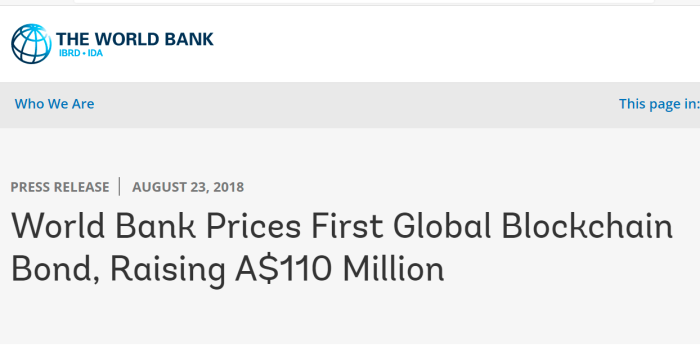Viewport: 700px width, 361px height.
Task: Click the World Bank globe logo icon
Action: 31,44
